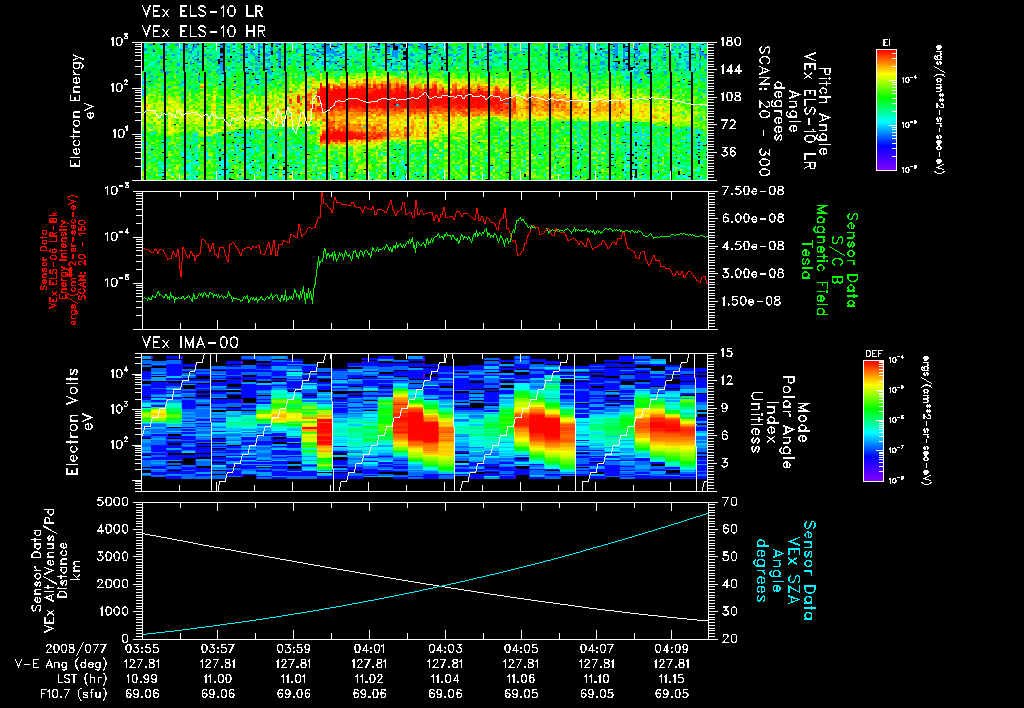Click the '03:59' time tick label
This screenshot has width=1024, height=708.
[294, 649]
